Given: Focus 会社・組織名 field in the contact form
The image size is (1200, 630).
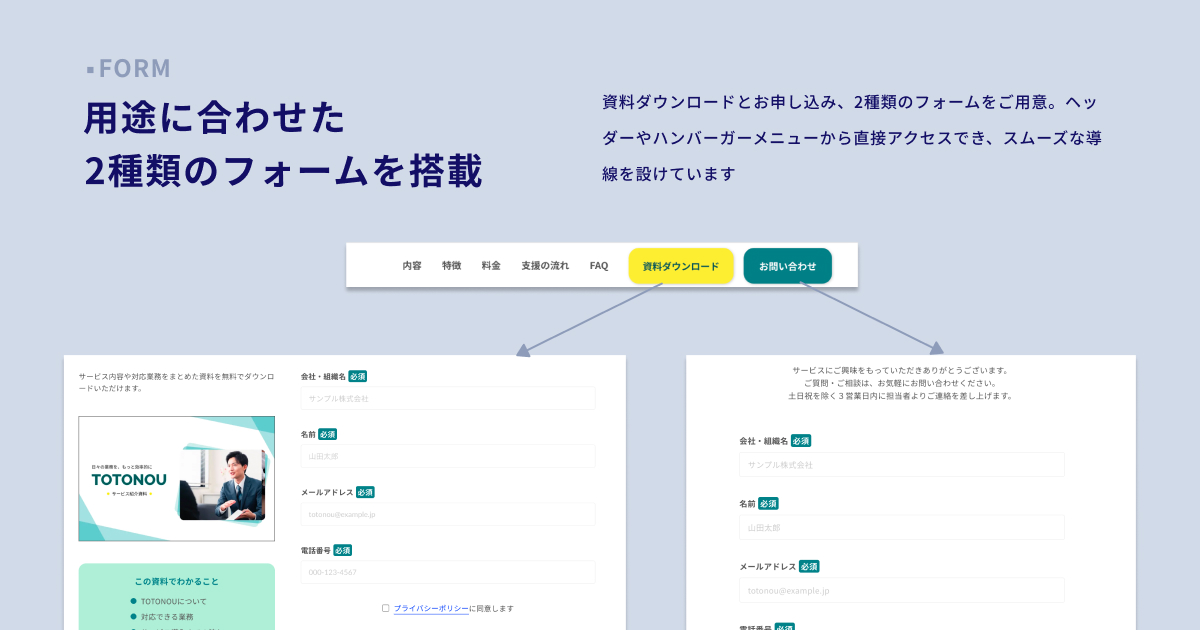Looking at the screenshot, I should (x=902, y=464).
